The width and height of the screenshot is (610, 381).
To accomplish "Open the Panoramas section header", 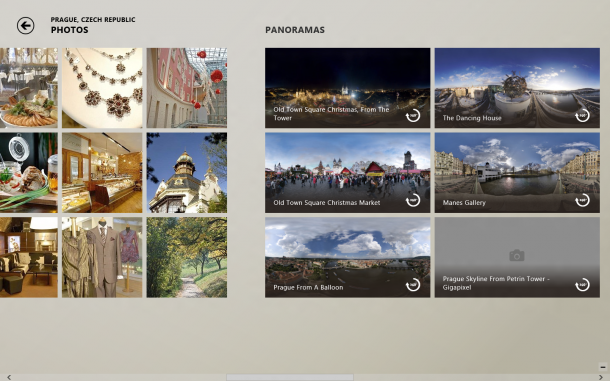I will [x=295, y=30].
